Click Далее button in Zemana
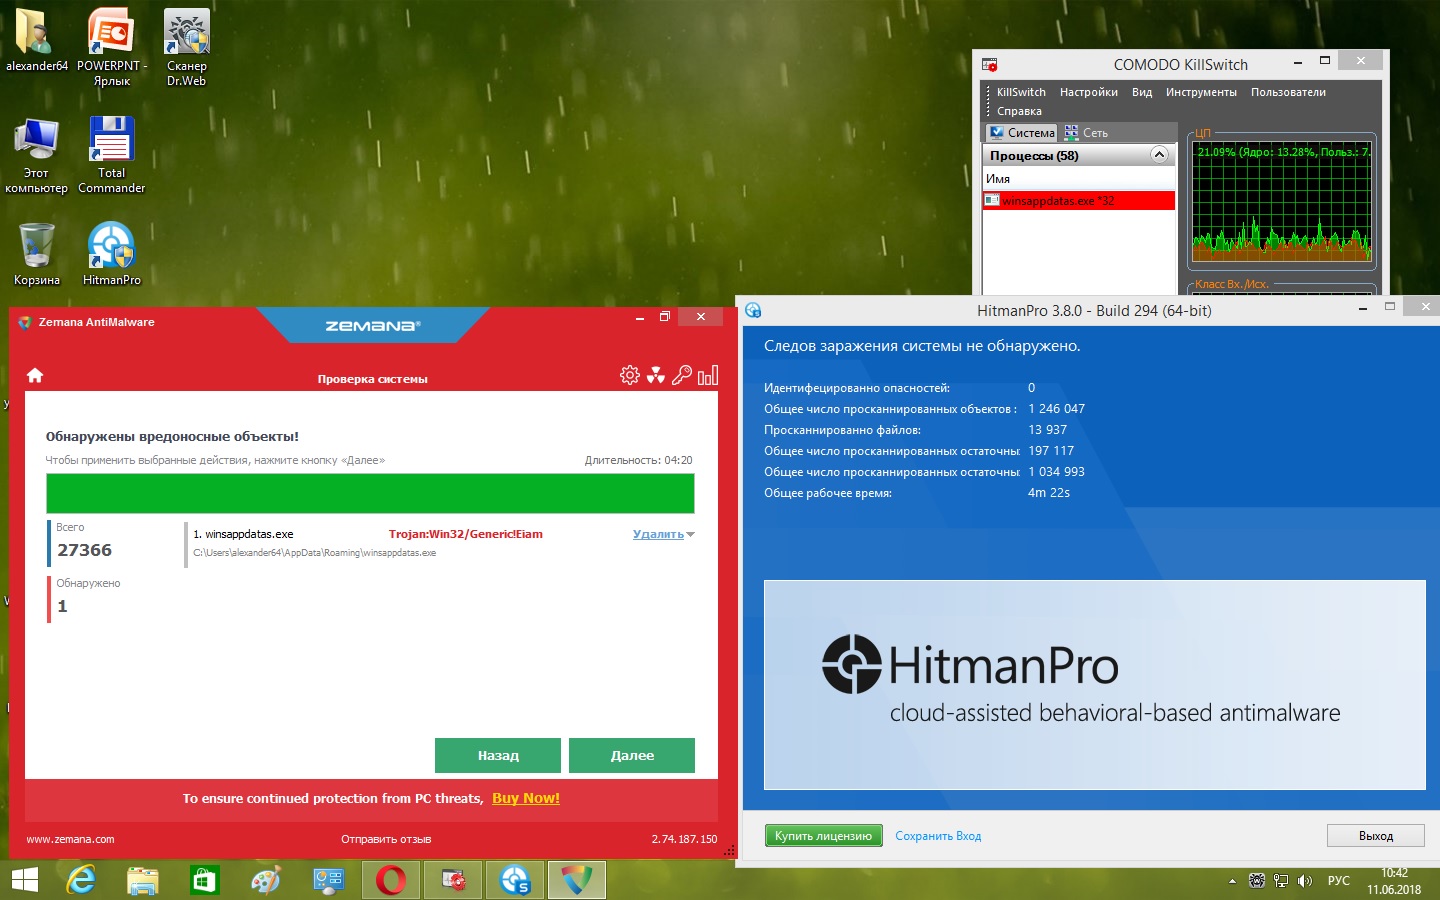 coord(632,755)
